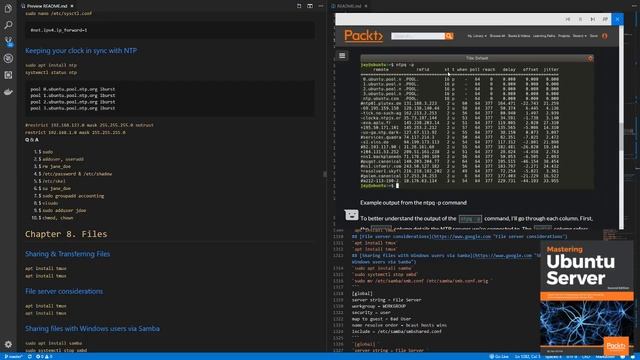Screen dimensions: 640x360
Task: Open the Search magnifier in activity bar
Action: pyautogui.click(x=8, y=25)
